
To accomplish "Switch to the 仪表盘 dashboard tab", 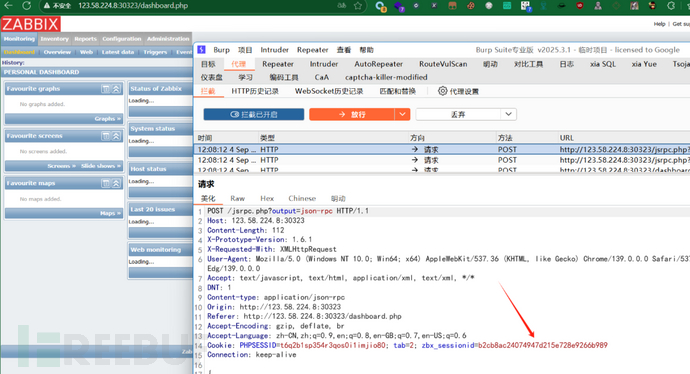I will click(x=212, y=77).
